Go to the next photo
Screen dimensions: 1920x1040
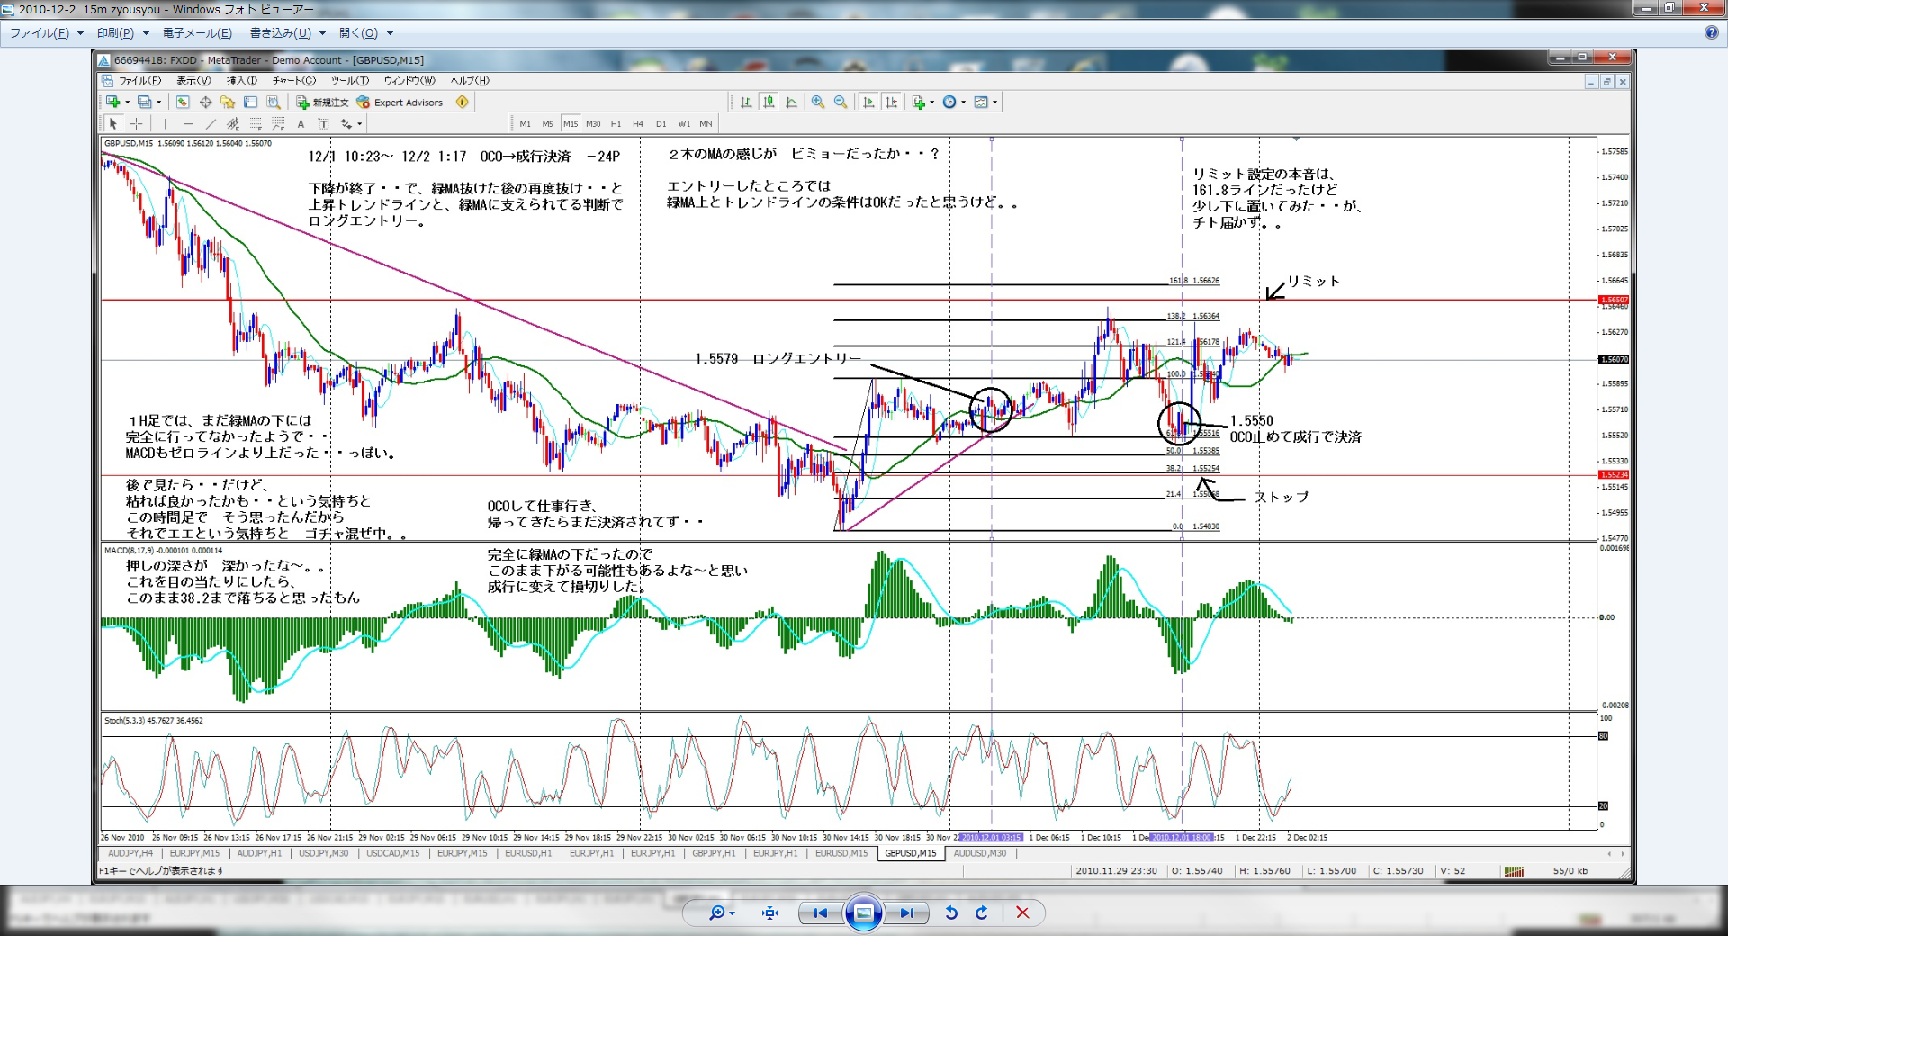click(906, 913)
